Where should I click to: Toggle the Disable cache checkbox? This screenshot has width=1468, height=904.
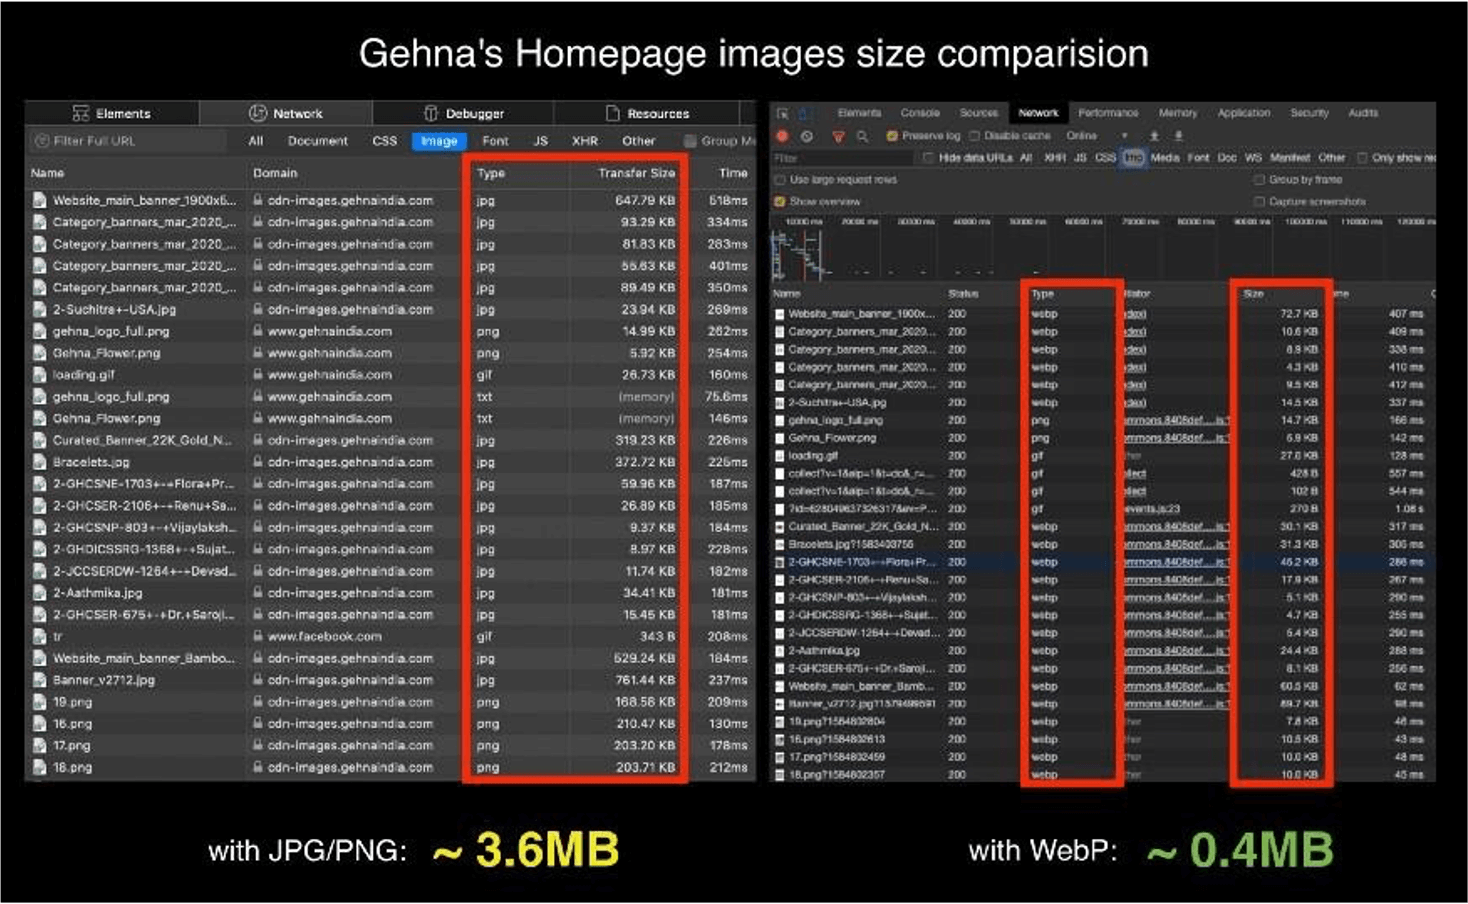[x=974, y=136]
